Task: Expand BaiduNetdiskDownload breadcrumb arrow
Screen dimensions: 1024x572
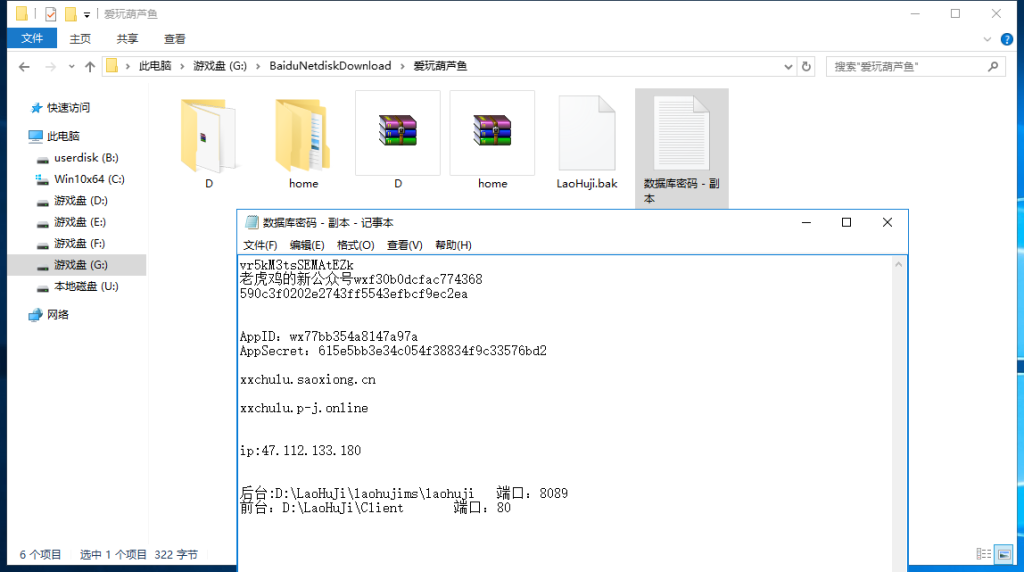Action: 402,66
